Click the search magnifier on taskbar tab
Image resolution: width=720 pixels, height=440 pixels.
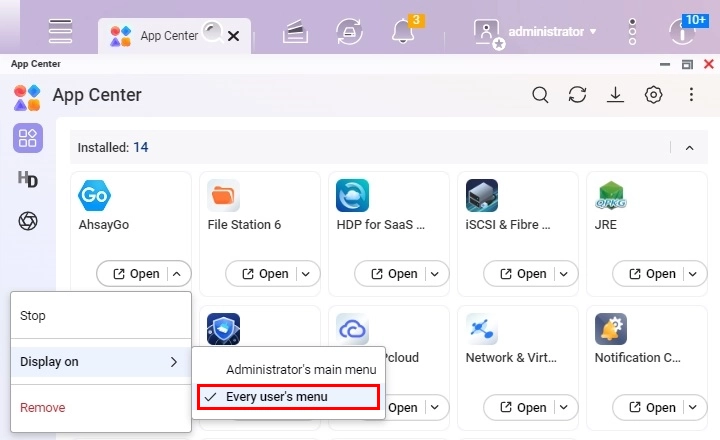[213, 32]
